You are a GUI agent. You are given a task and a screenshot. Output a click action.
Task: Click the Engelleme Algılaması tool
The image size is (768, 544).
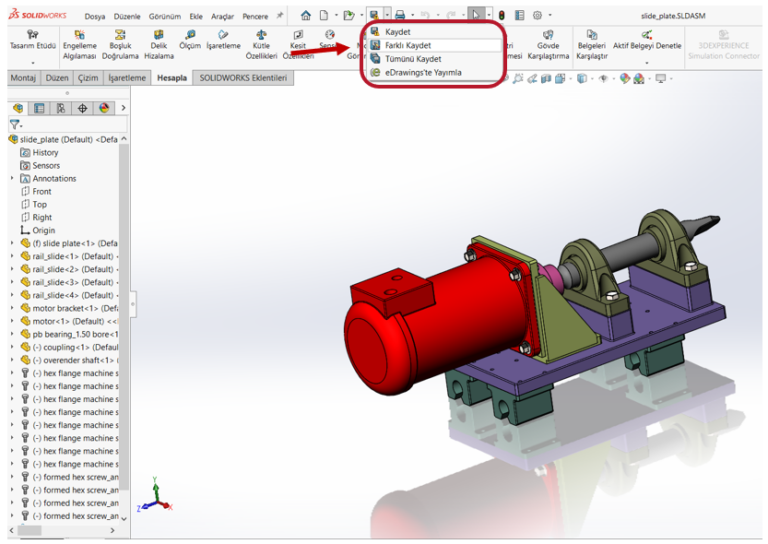click(80, 45)
